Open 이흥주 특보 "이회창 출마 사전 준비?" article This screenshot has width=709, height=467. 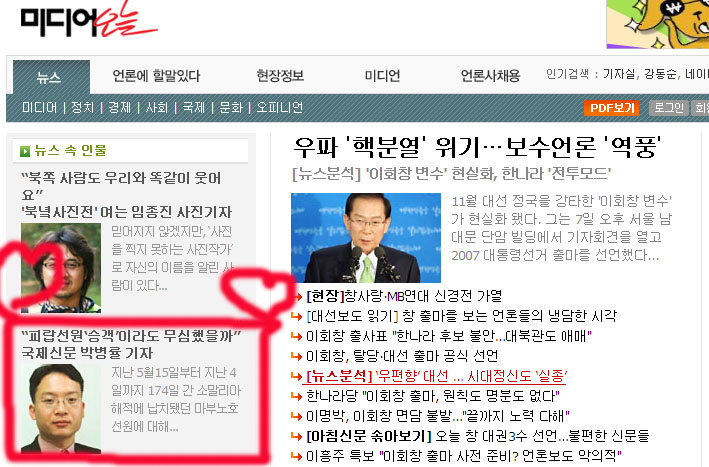(464, 456)
